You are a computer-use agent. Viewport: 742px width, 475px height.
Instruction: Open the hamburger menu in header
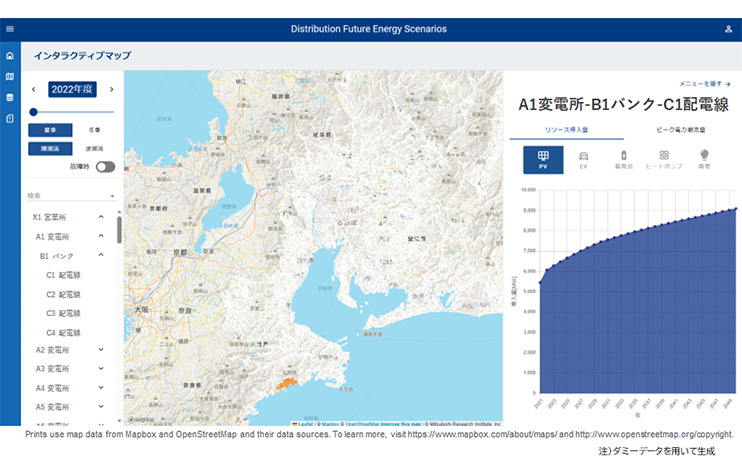(x=10, y=29)
